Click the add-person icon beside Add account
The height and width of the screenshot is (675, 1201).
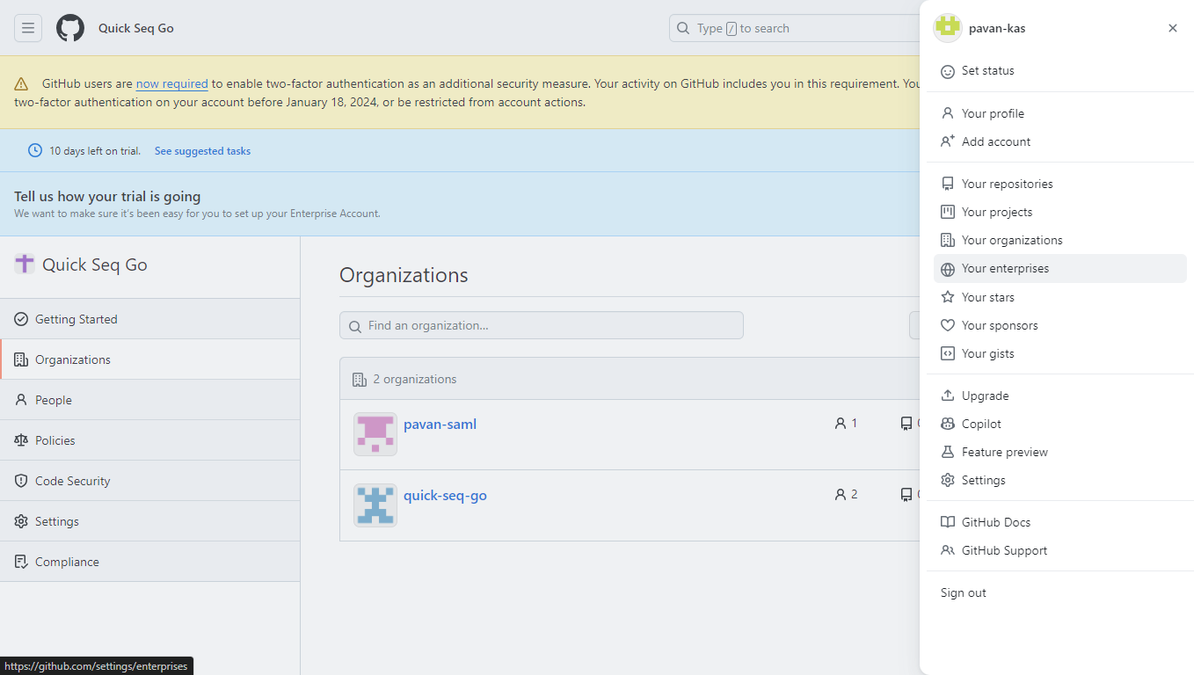tap(948, 142)
